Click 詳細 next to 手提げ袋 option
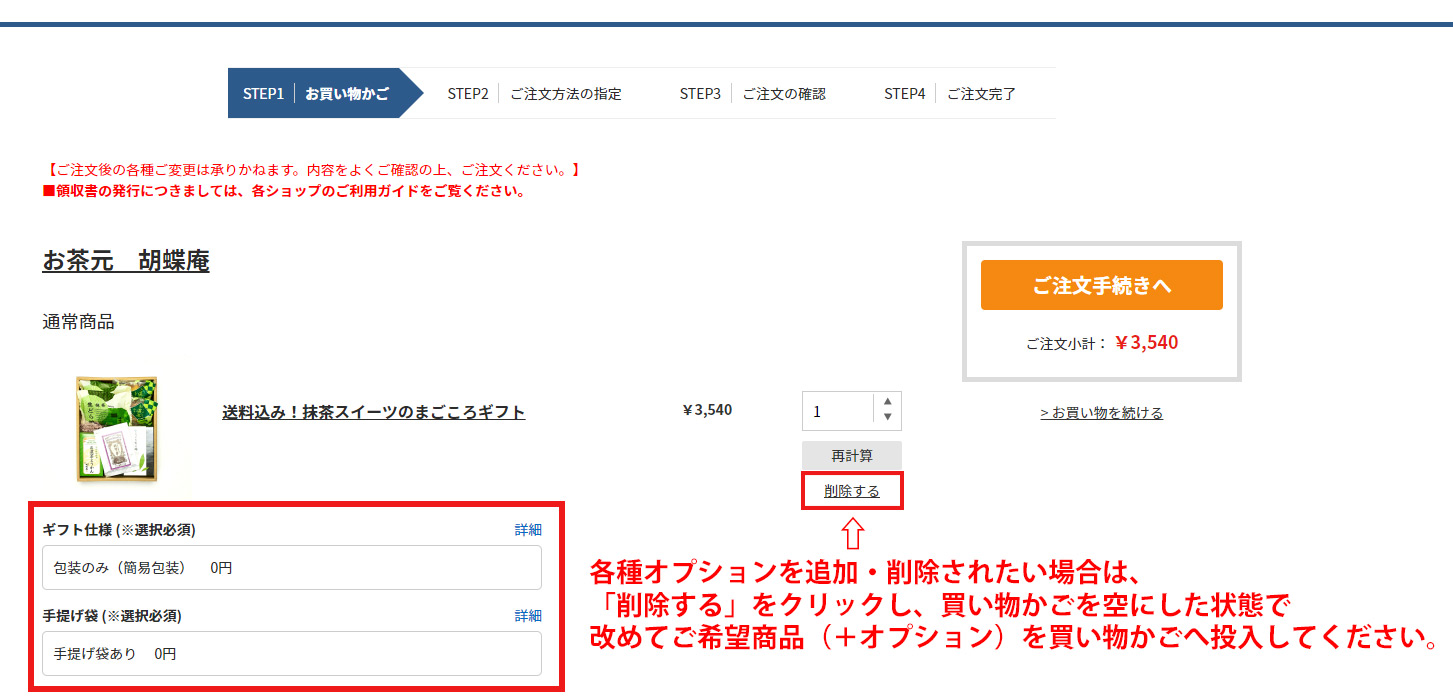The height and width of the screenshot is (700, 1453). click(528, 616)
